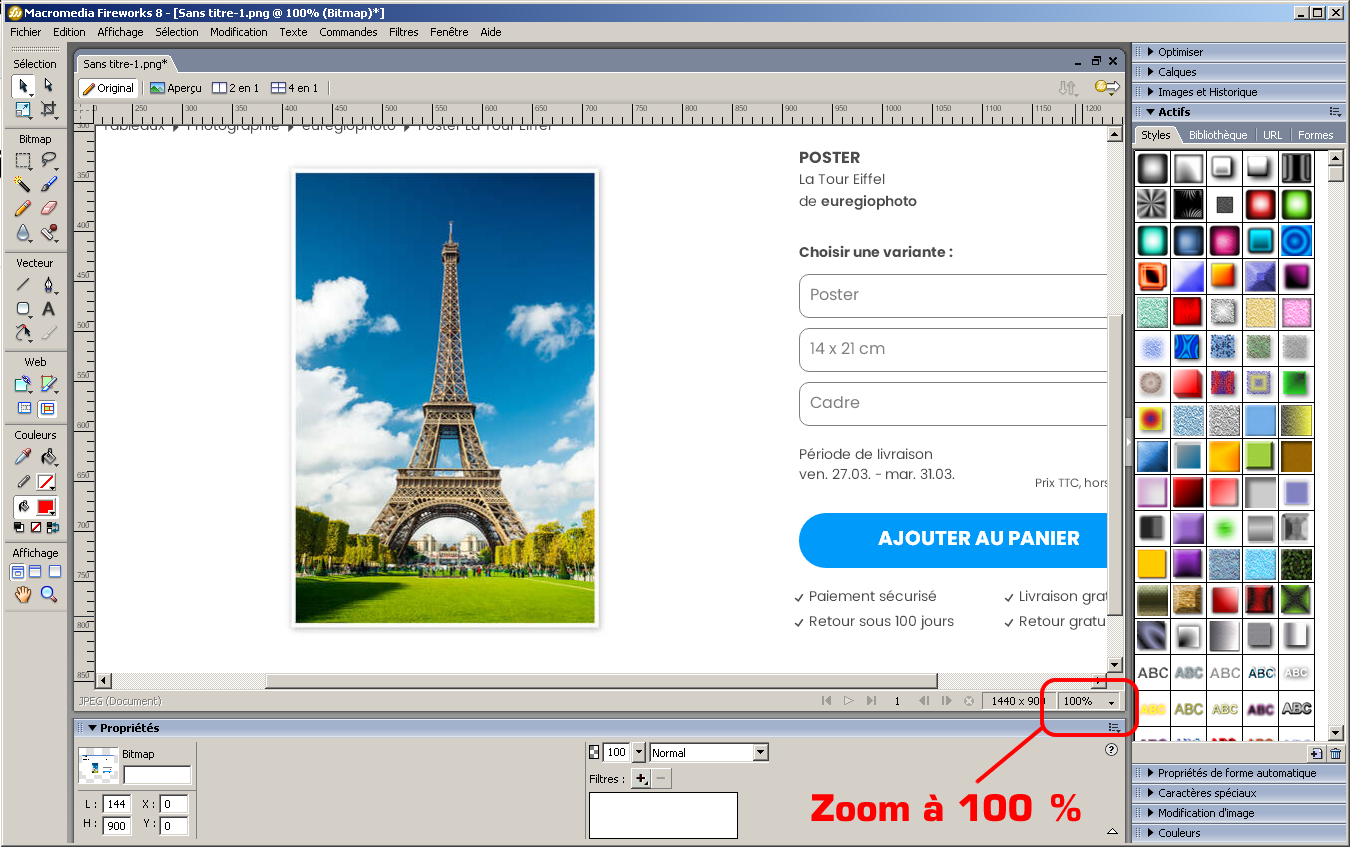Activate the Zoom magnifier tool
Viewport: 1350px width, 847px height.
click(x=48, y=595)
